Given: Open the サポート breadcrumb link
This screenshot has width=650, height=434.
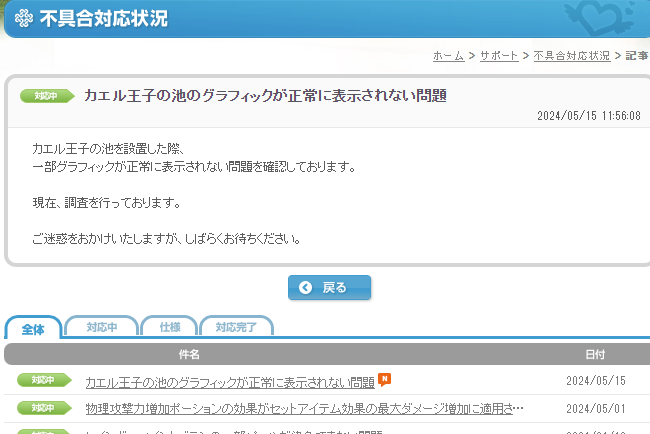Looking at the screenshot, I should coord(499,56).
